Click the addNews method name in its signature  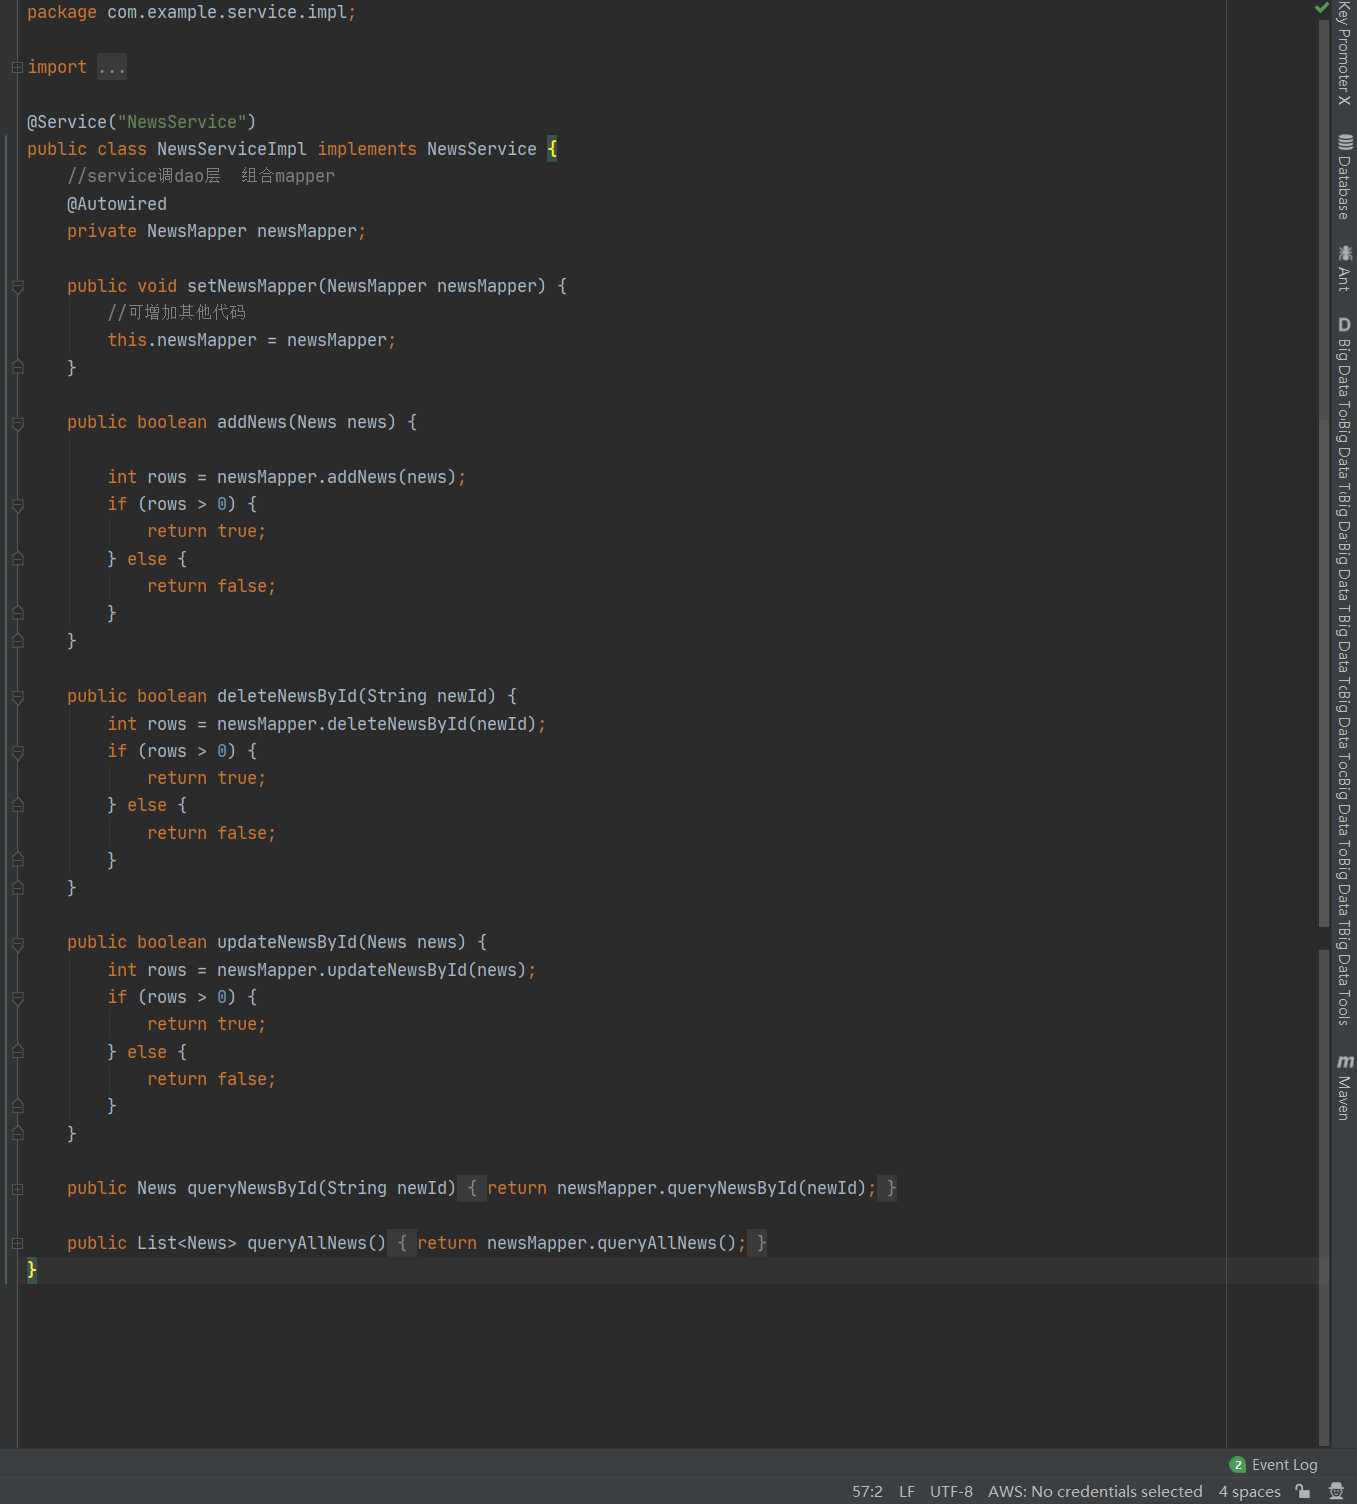click(252, 422)
